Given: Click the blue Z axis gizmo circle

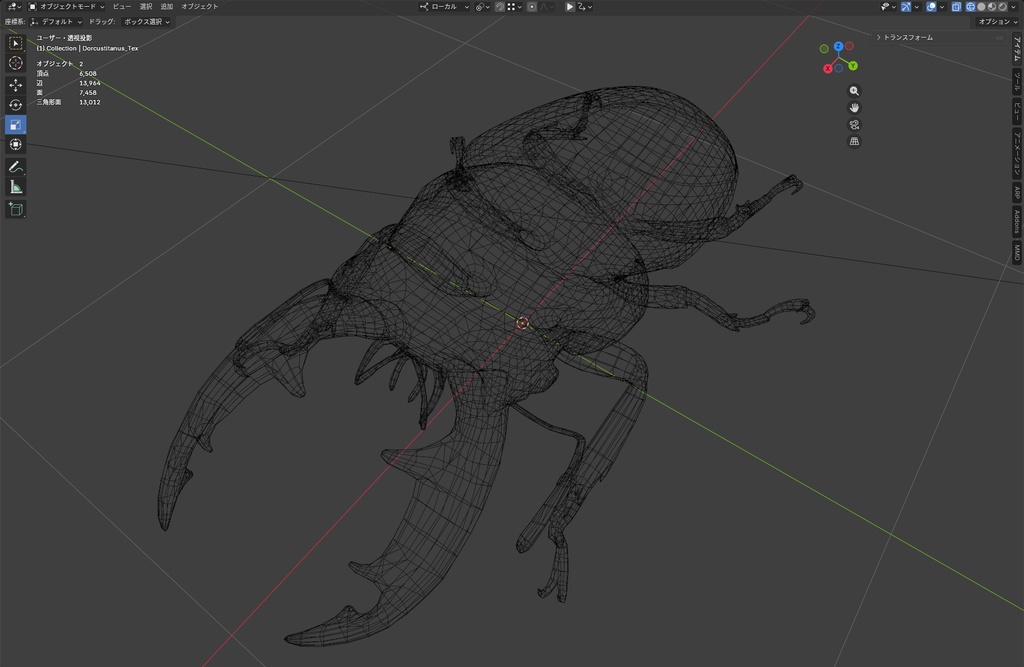Looking at the screenshot, I should (x=839, y=46).
